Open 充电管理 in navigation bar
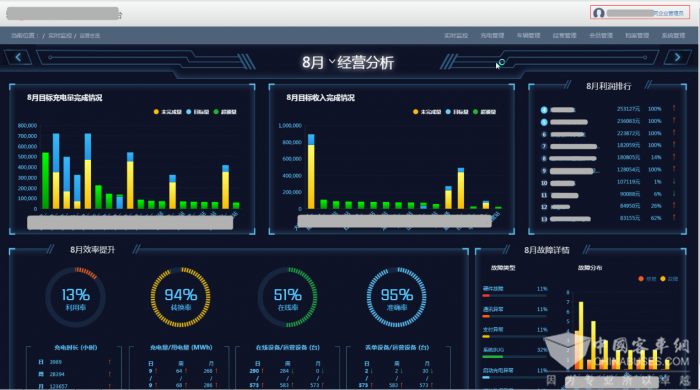Screen dimensions: 700x390 (492, 35)
